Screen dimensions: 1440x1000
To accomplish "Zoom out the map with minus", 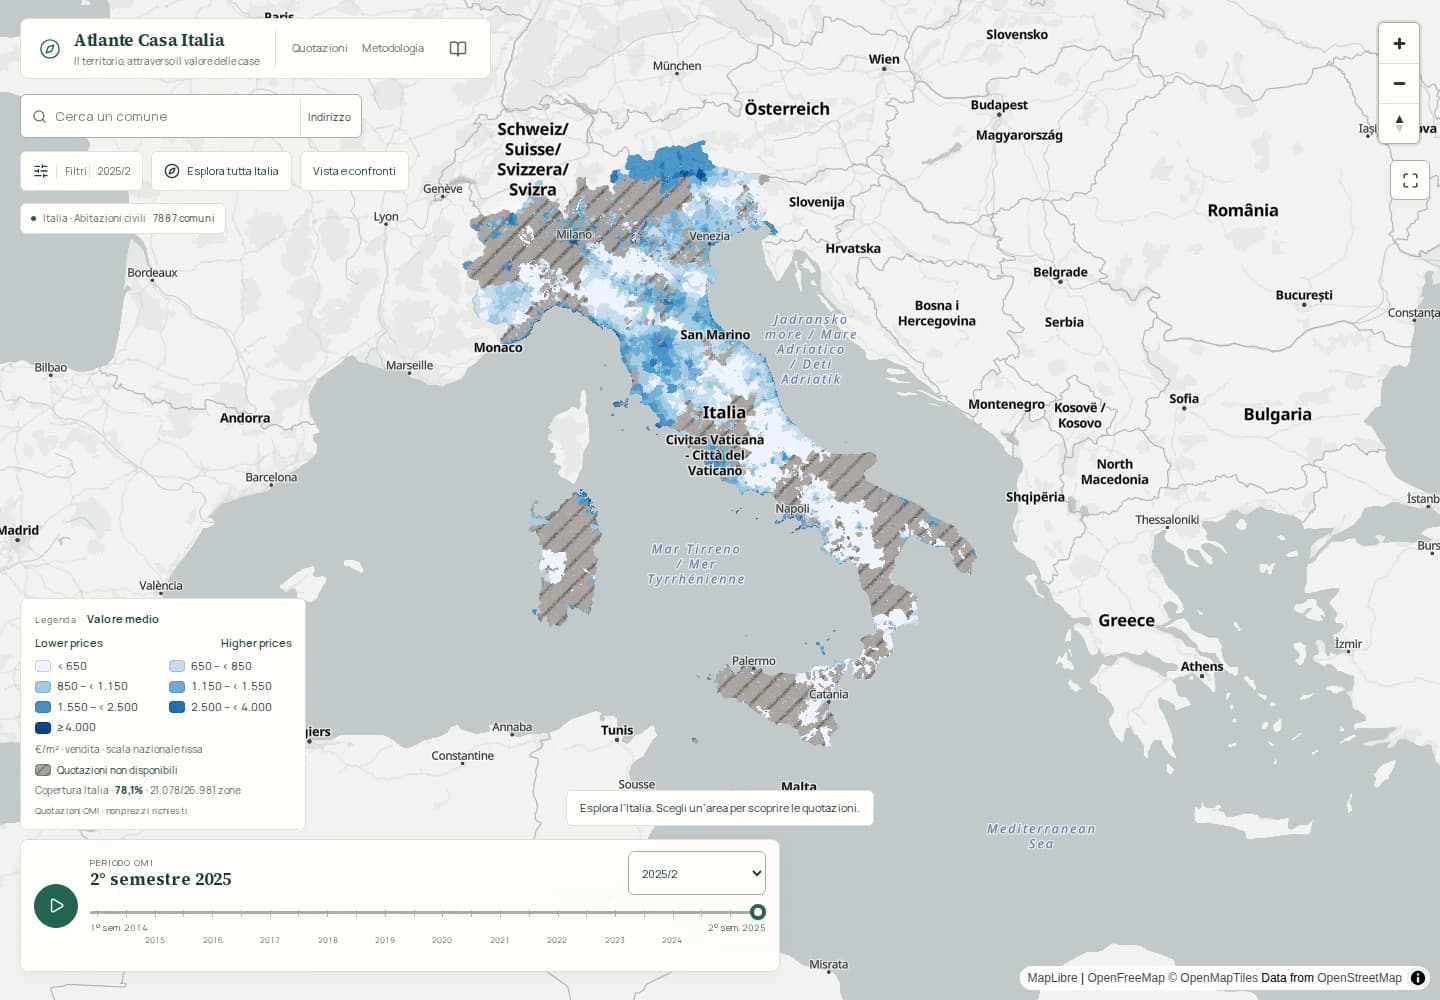I will (1399, 84).
